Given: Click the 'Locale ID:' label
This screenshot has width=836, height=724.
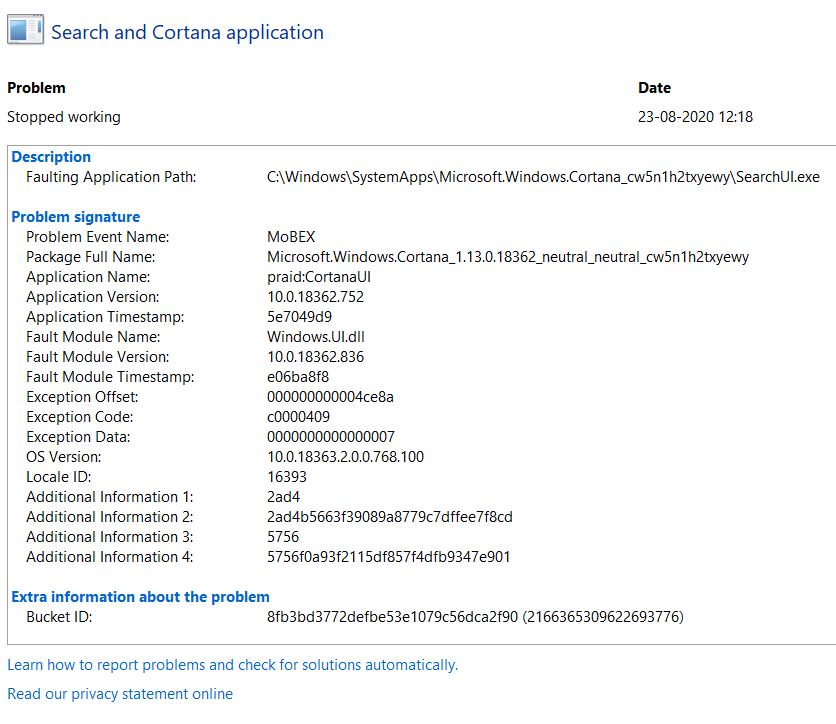Looking at the screenshot, I should [59, 477].
